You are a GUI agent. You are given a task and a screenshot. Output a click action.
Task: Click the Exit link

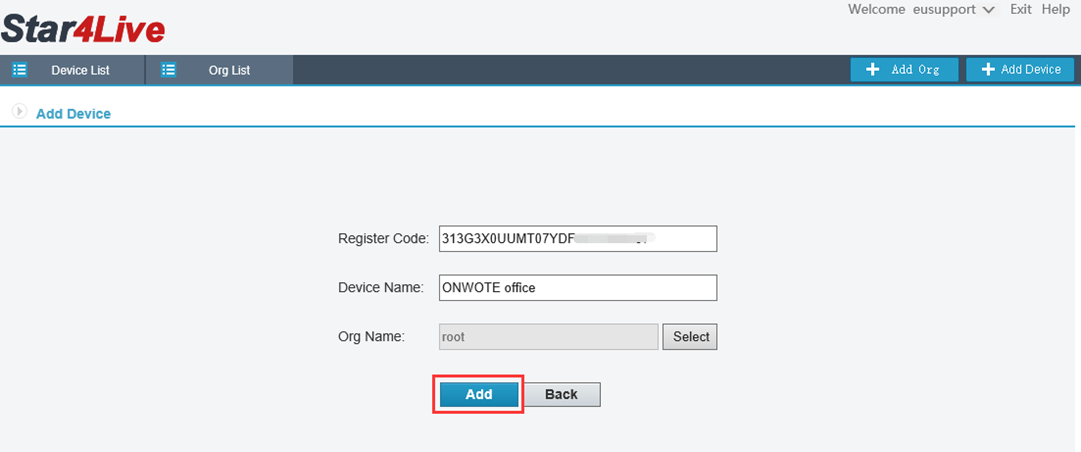[1020, 9]
